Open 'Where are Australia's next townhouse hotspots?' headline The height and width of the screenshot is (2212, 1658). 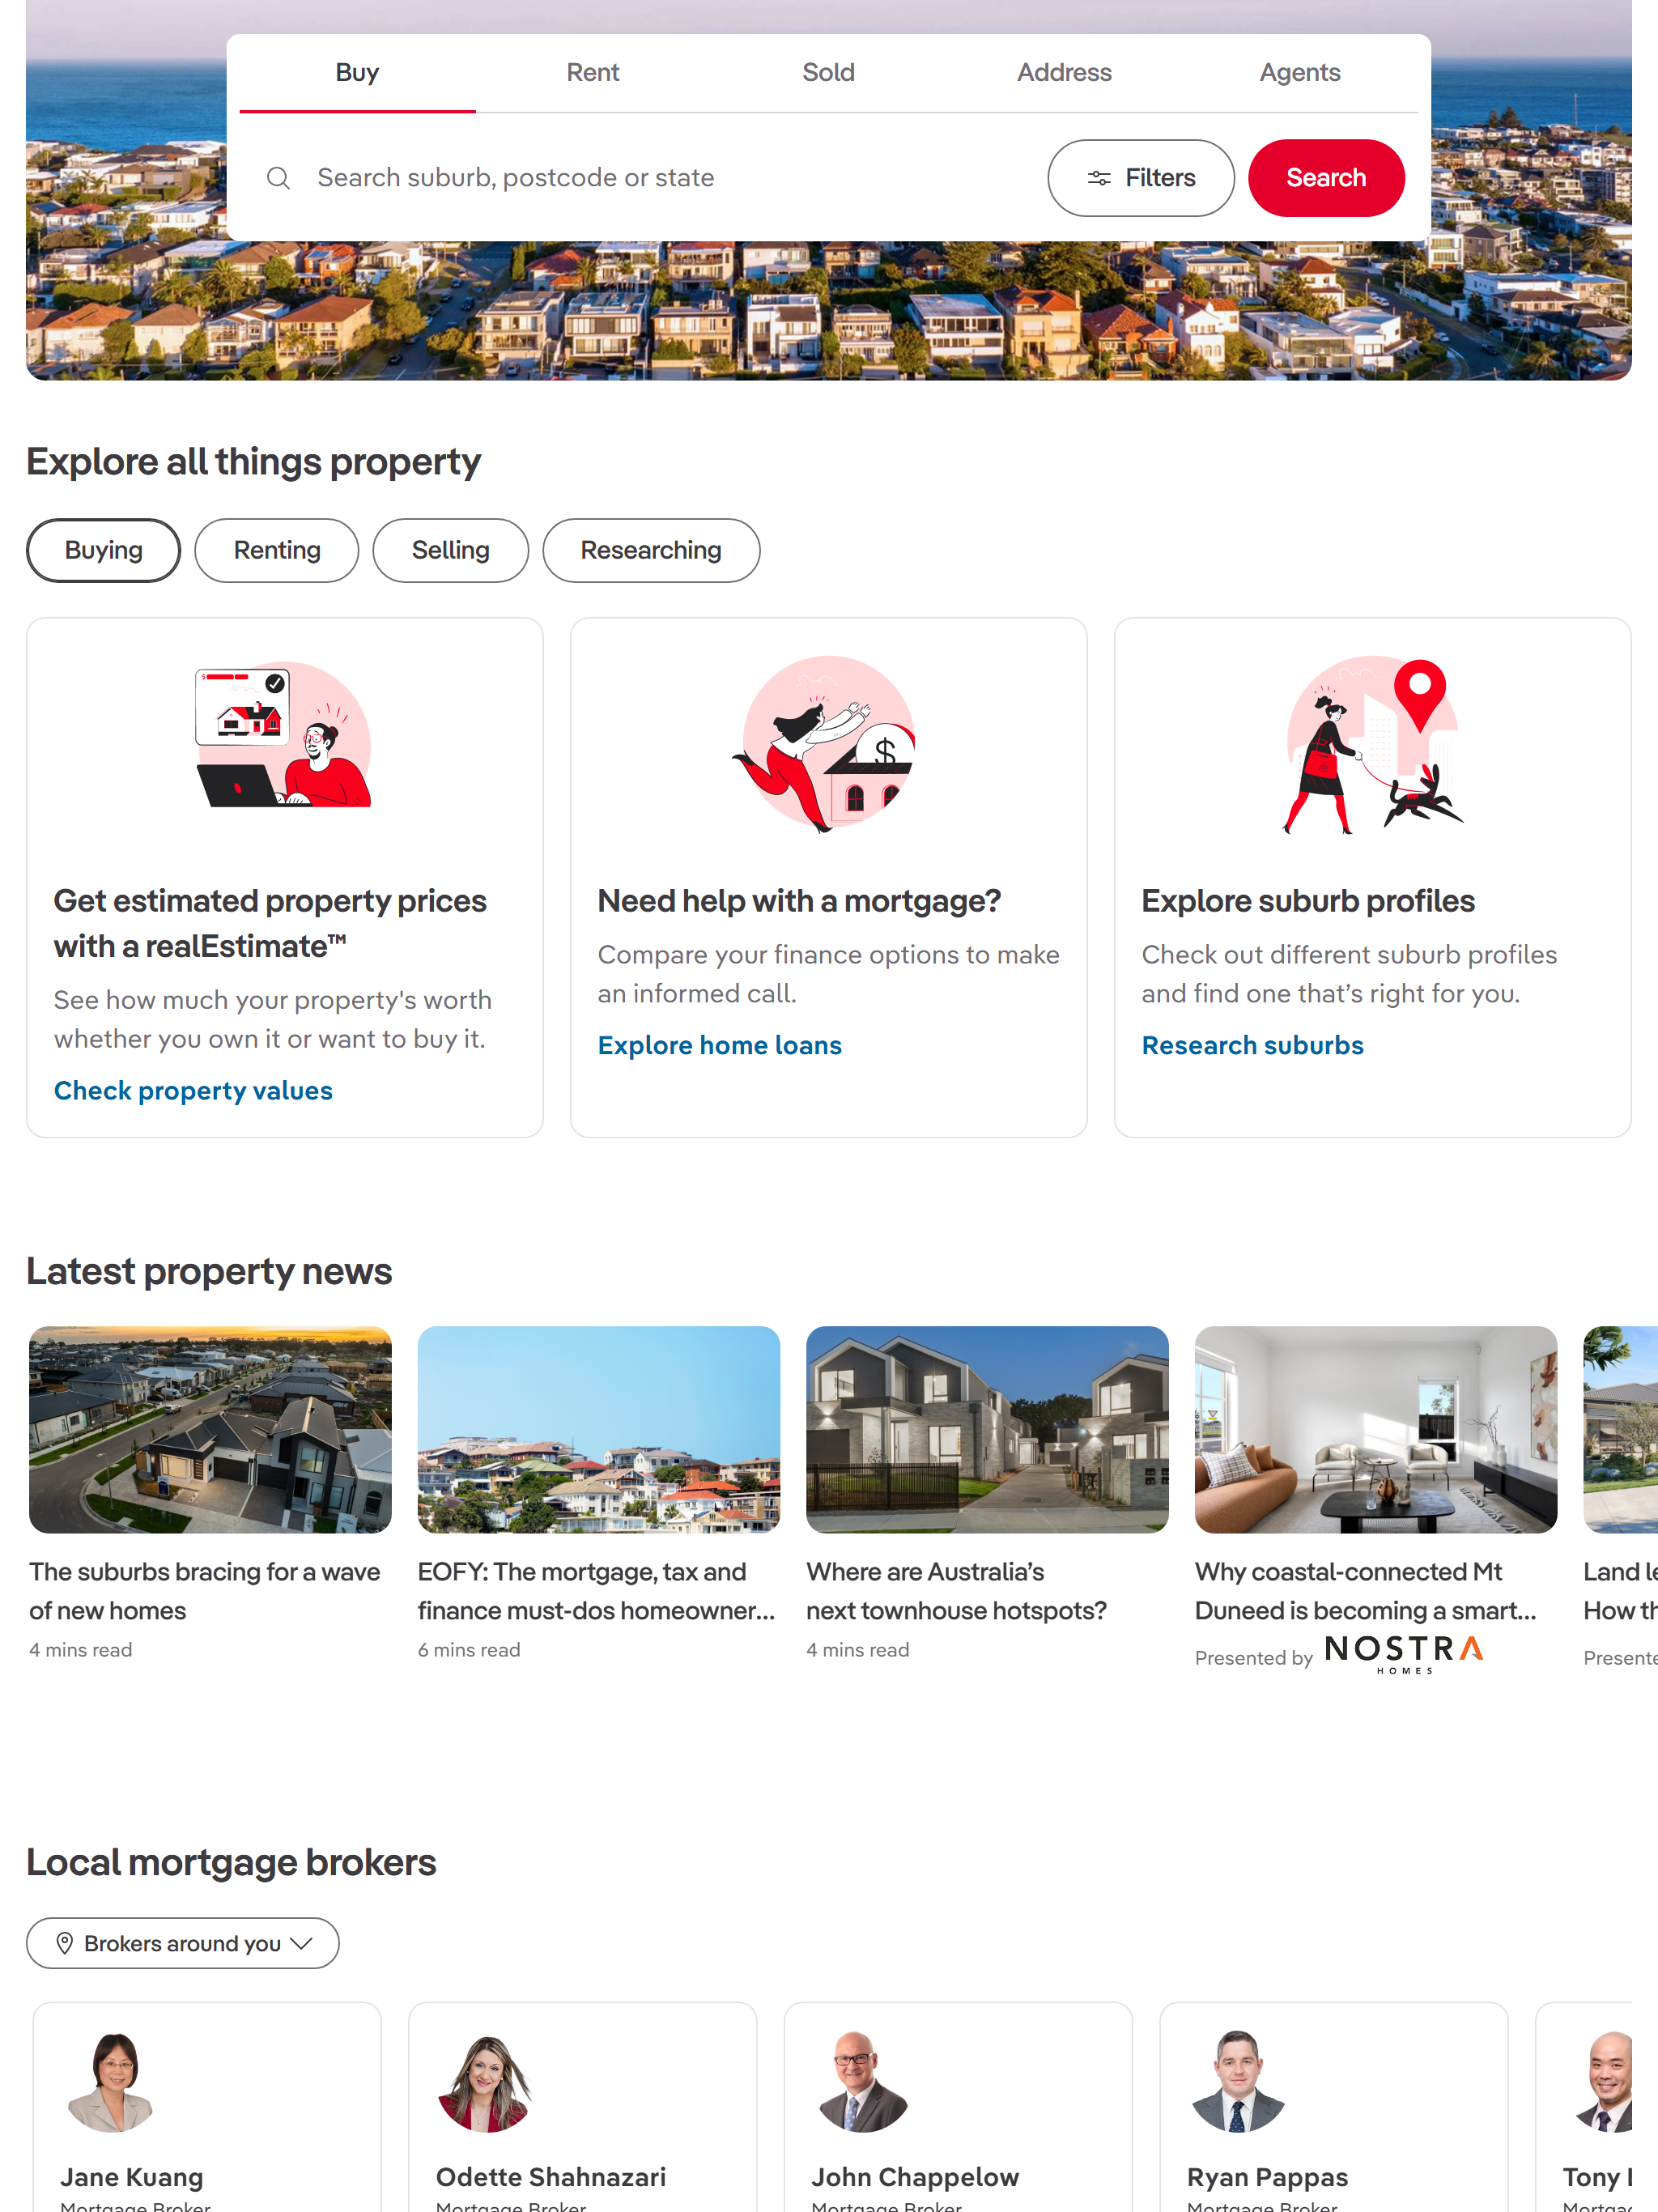957,1591
